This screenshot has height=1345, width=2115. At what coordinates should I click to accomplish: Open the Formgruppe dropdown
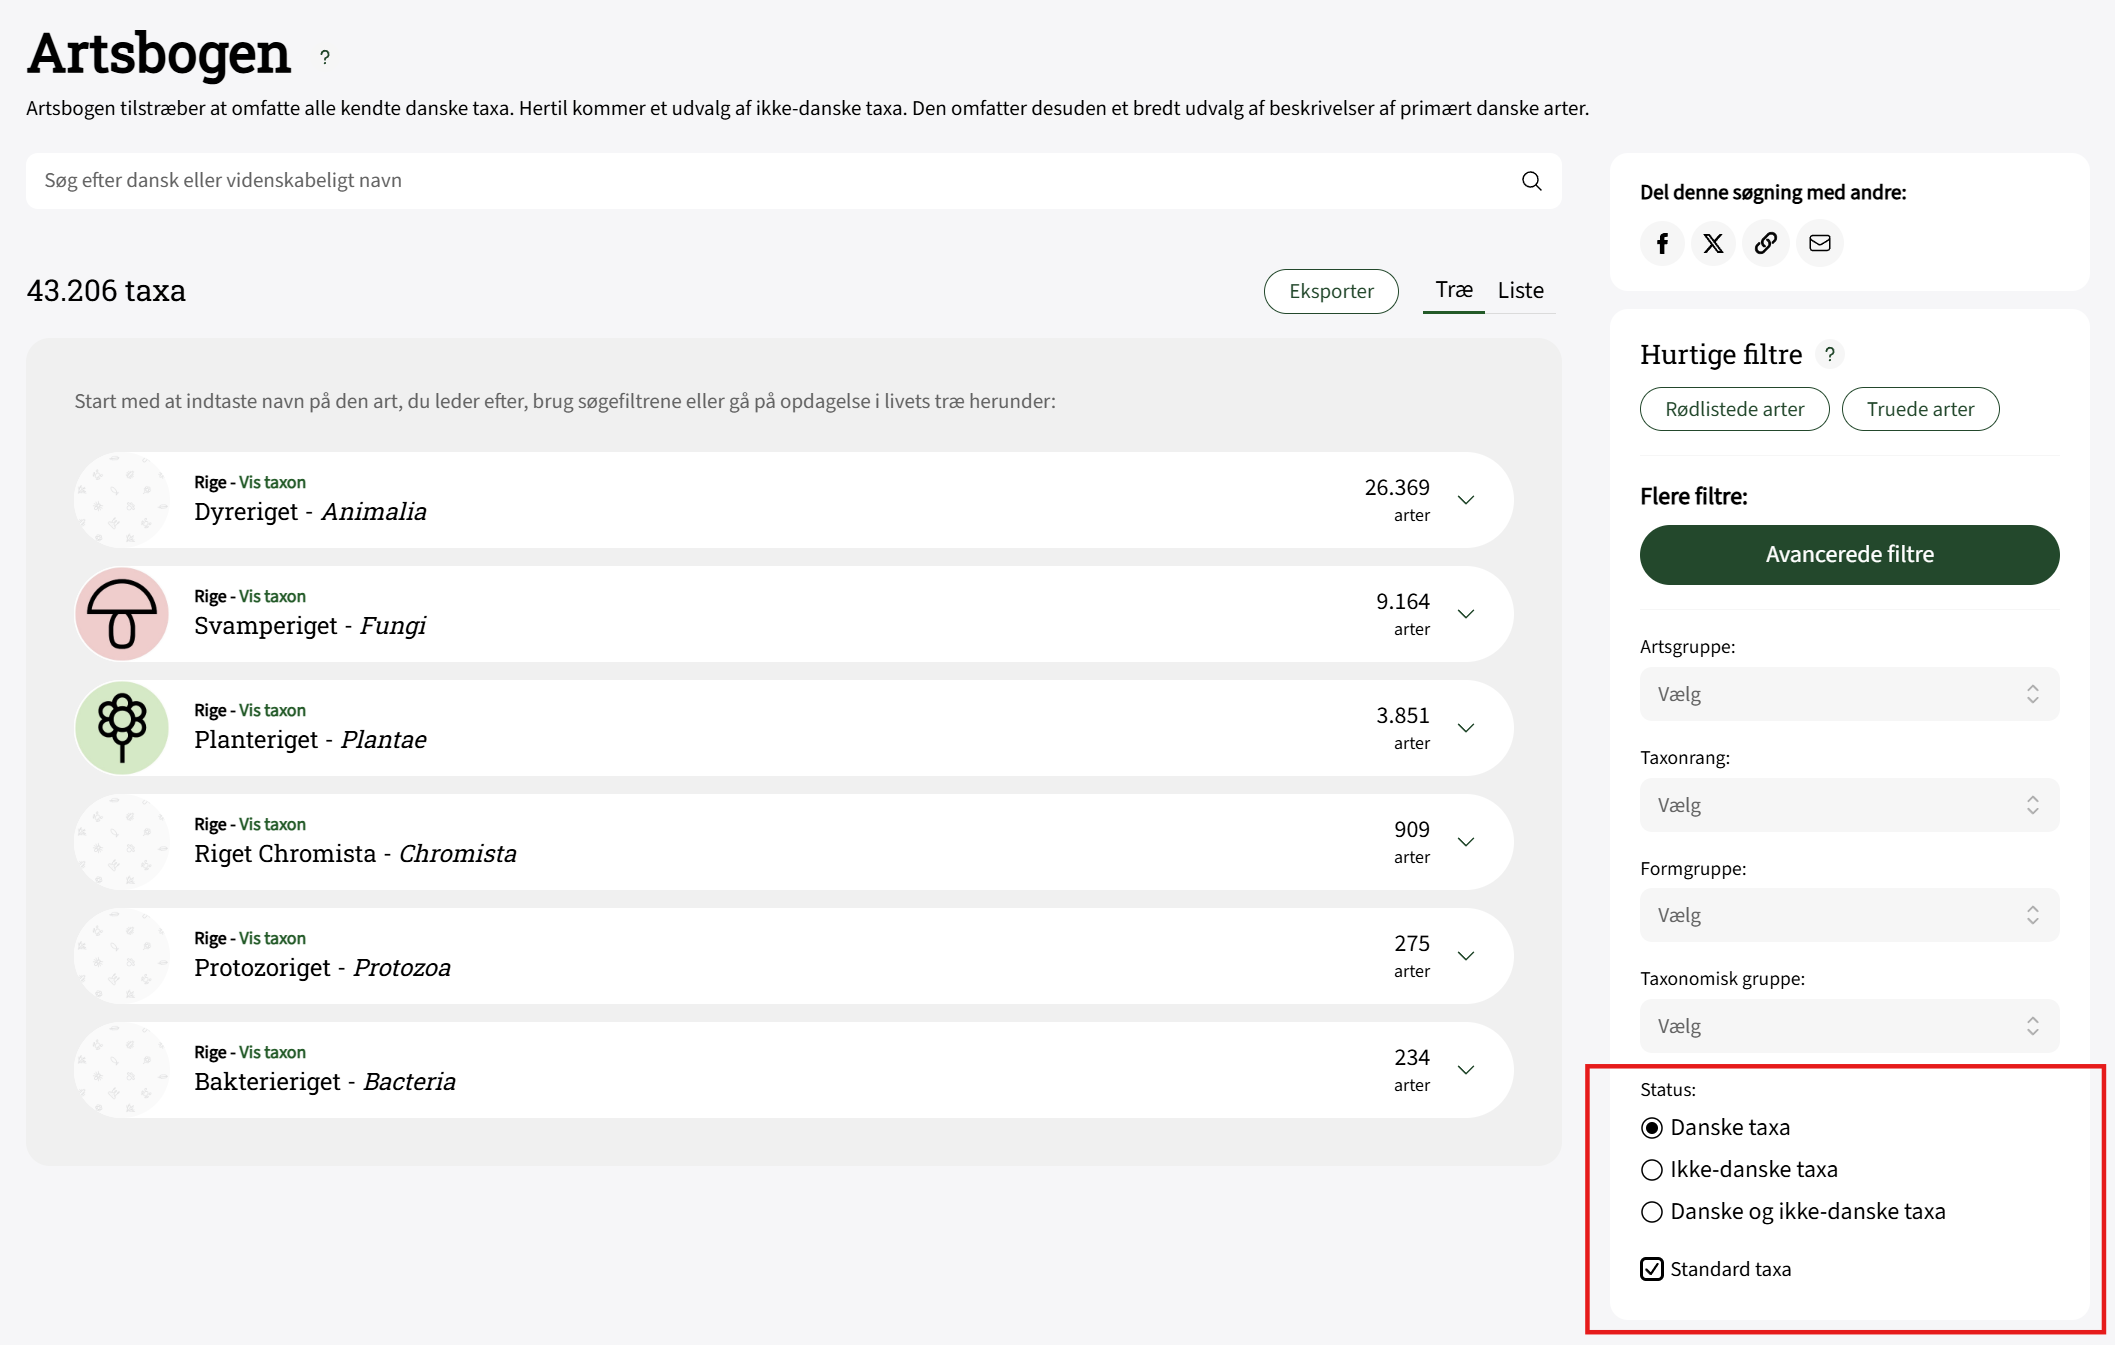point(1849,915)
